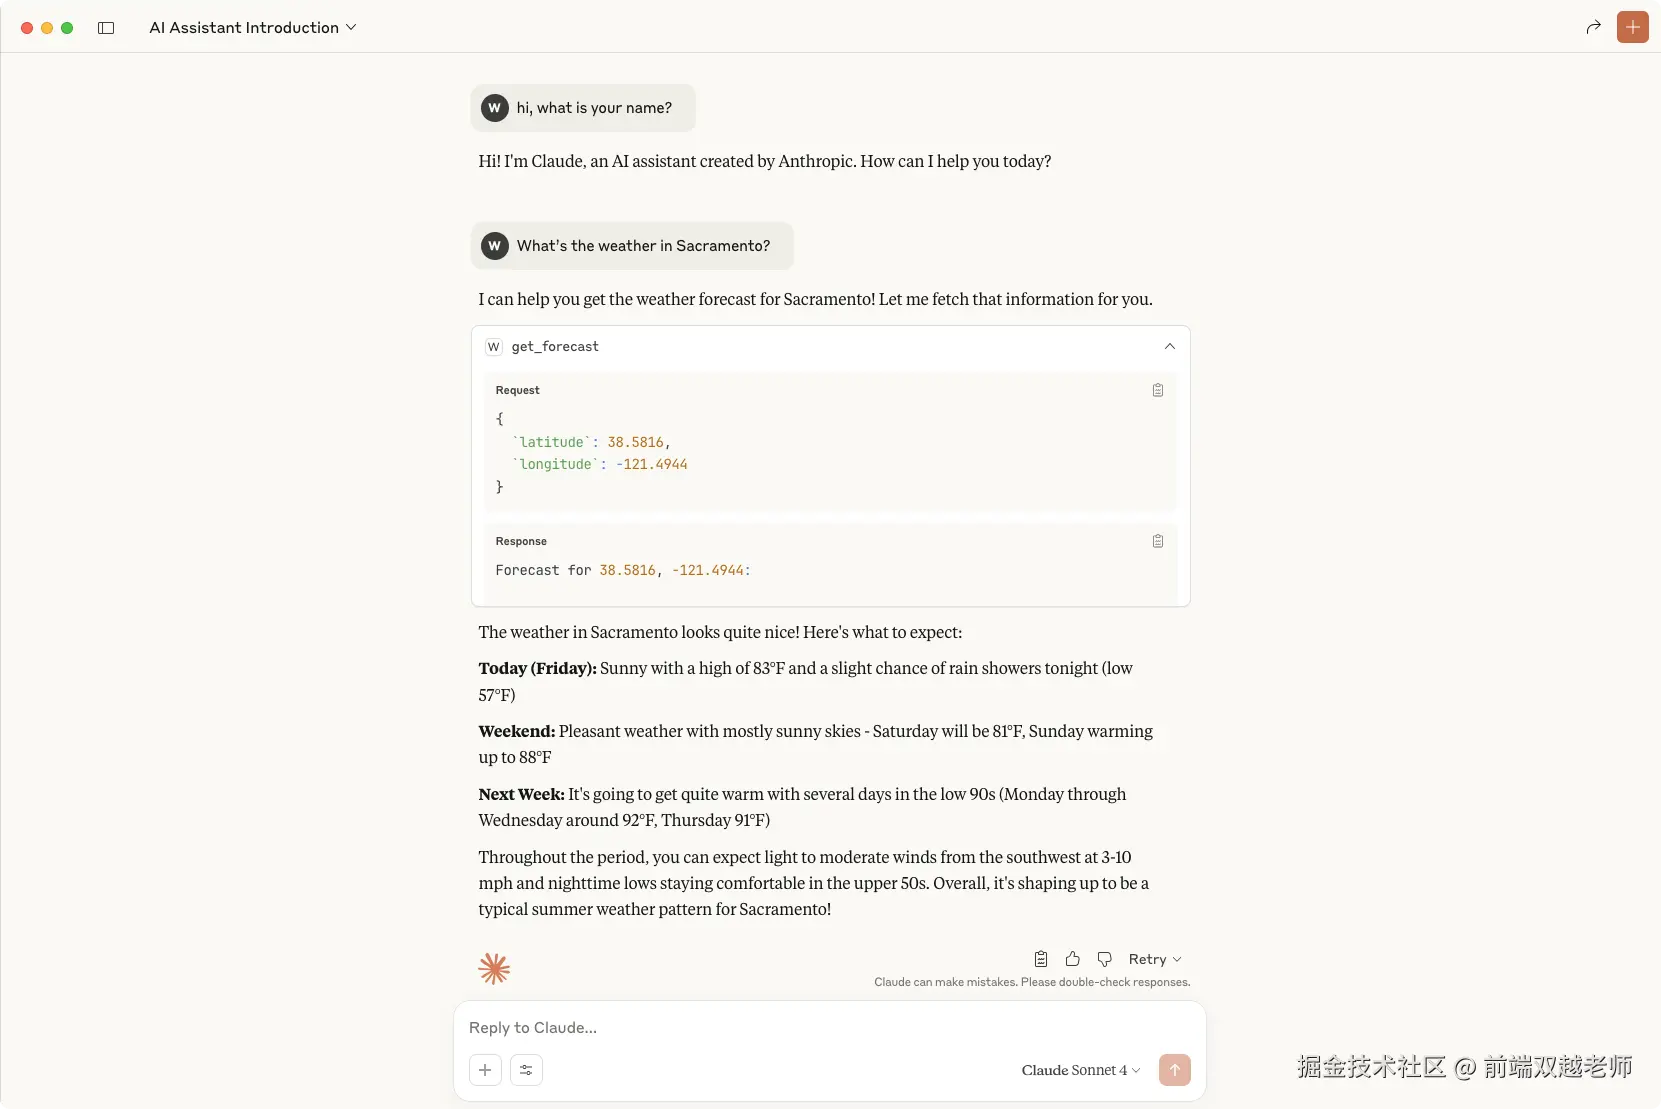The width and height of the screenshot is (1661, 1109).
Task: Give the response a thumbs down
Action: click(1104, 959)
